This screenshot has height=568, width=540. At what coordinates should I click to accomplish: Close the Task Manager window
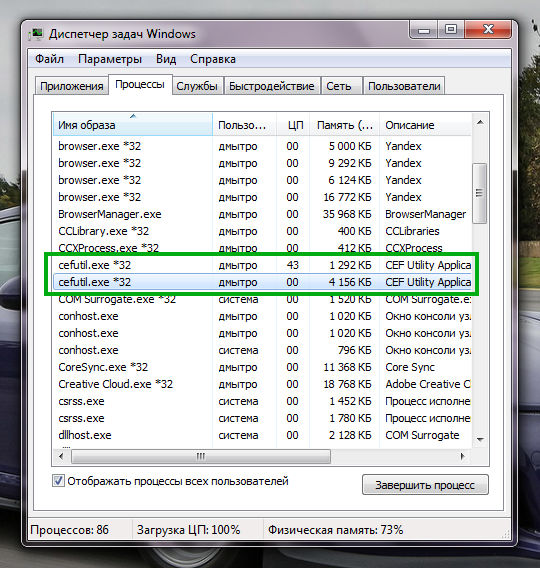coord(488,29)
